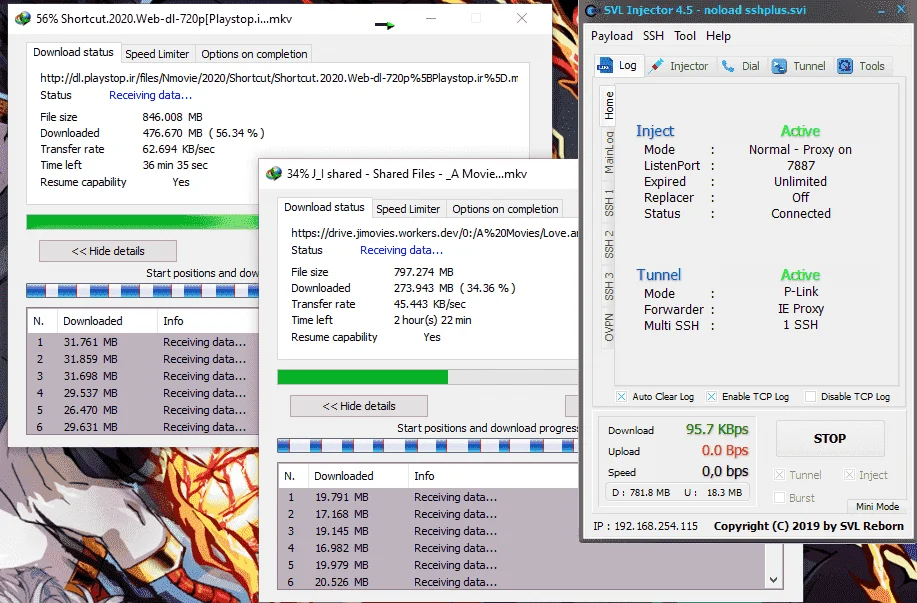Click Hide details in J_I shared download window
Viewport: 917px width, 603px height.
click(358, 406)
